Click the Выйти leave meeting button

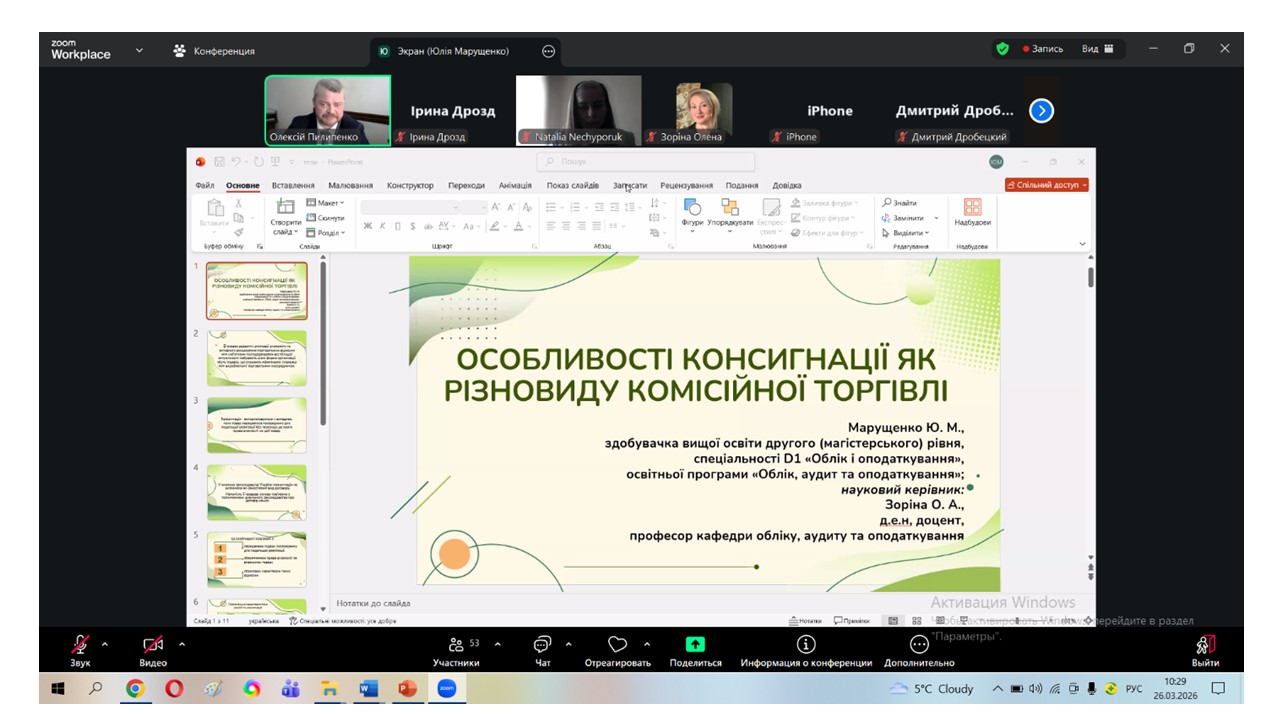tap(1205, 645)
